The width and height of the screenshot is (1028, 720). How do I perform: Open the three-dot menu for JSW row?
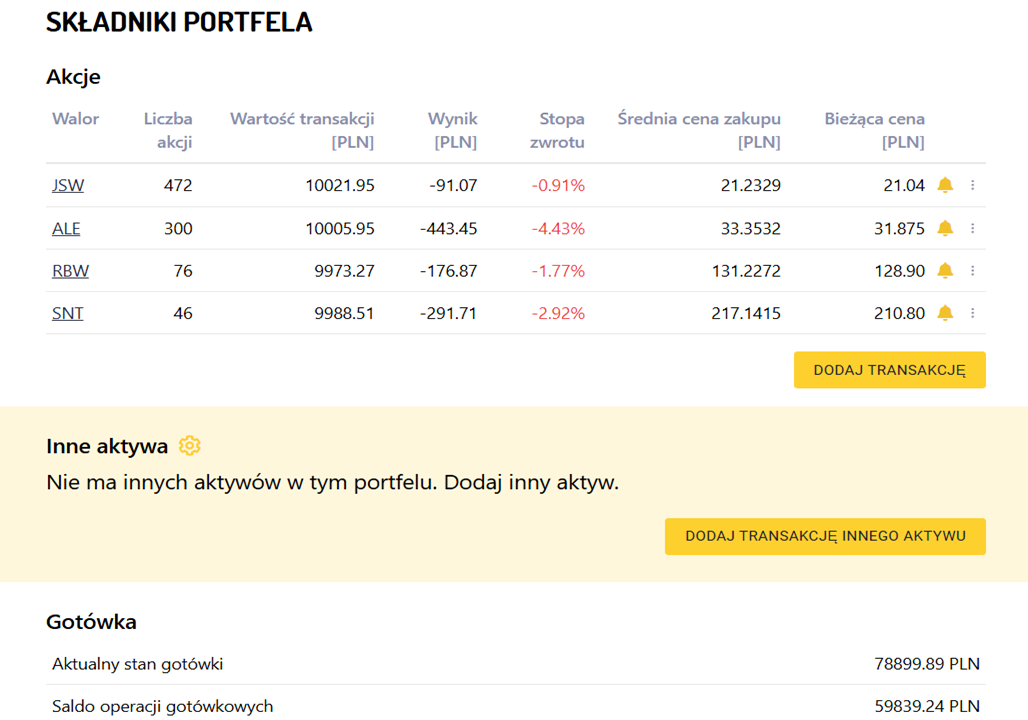point(973,185)
